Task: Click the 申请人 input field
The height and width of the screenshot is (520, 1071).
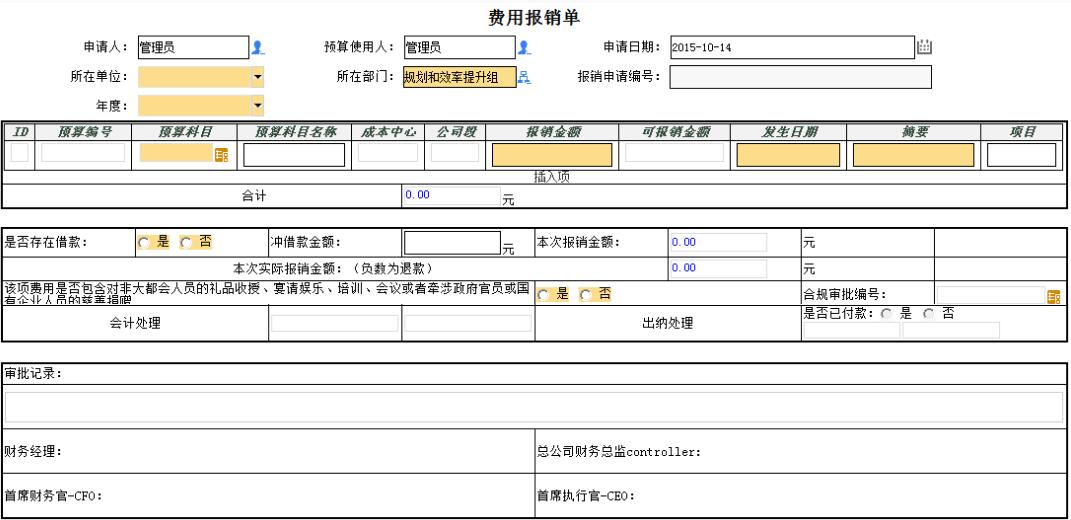Action: tap(193, 47)
